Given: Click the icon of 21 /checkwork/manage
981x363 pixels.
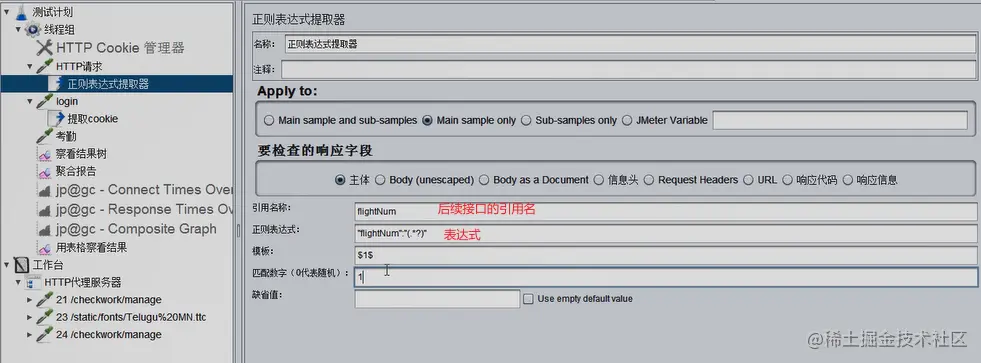Looking at the screenshot, I should (44, 300).
